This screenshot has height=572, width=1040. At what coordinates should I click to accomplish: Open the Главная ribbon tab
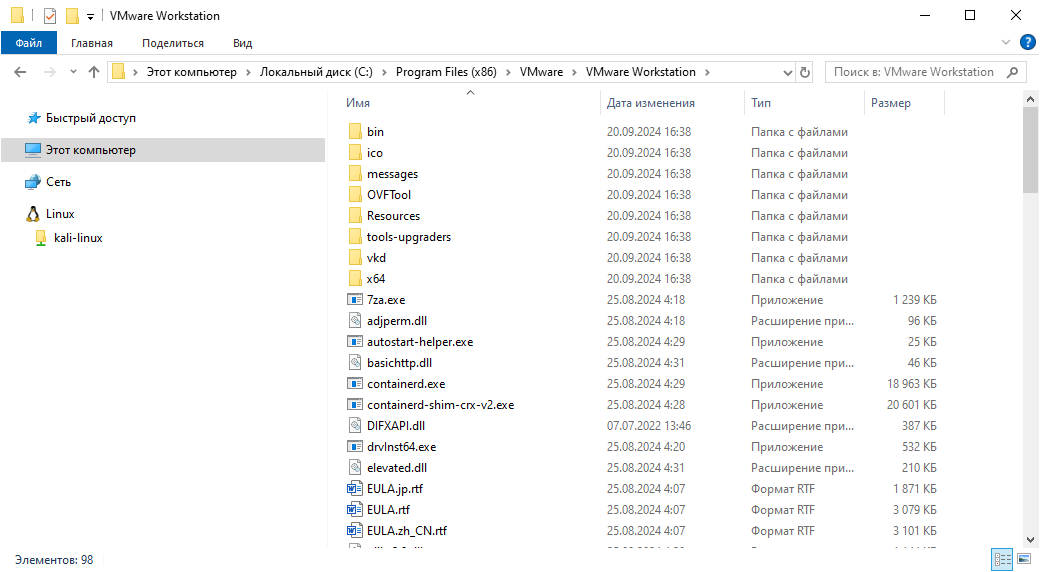92,43
